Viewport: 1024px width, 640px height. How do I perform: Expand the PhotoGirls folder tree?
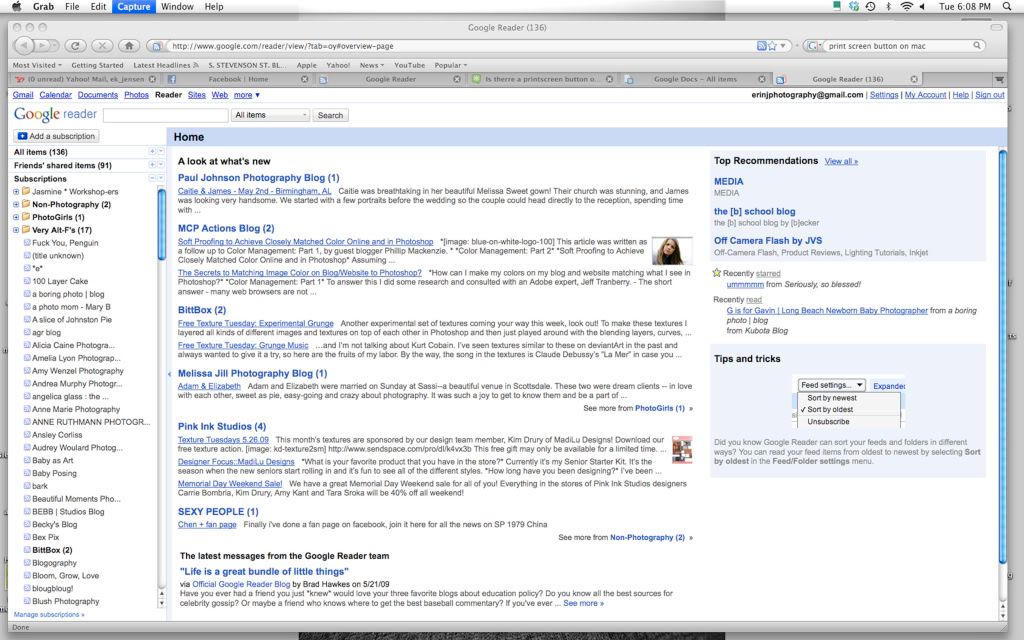16,217
